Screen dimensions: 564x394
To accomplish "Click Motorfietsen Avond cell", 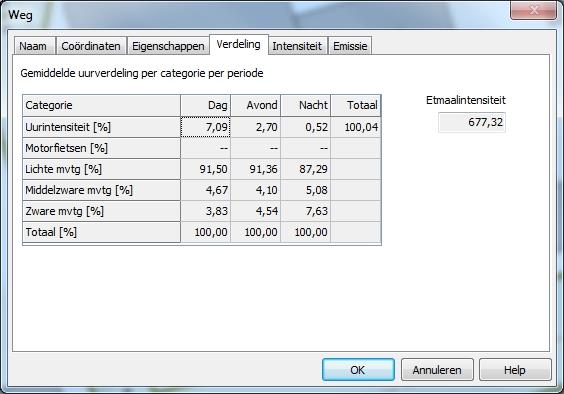I will [256, 148].
